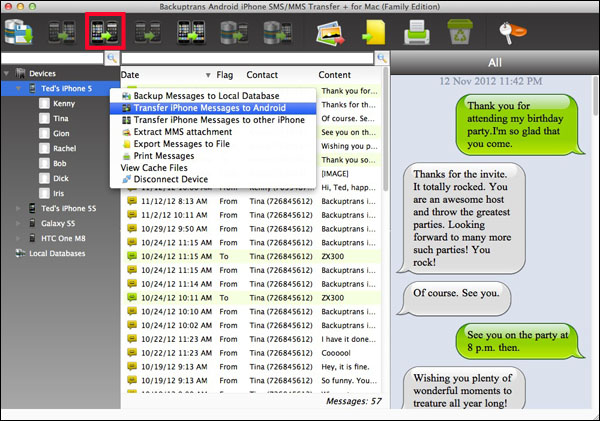Click the Extract MMS attachment photo icon

pyautogui.click(x=330, y=33)
